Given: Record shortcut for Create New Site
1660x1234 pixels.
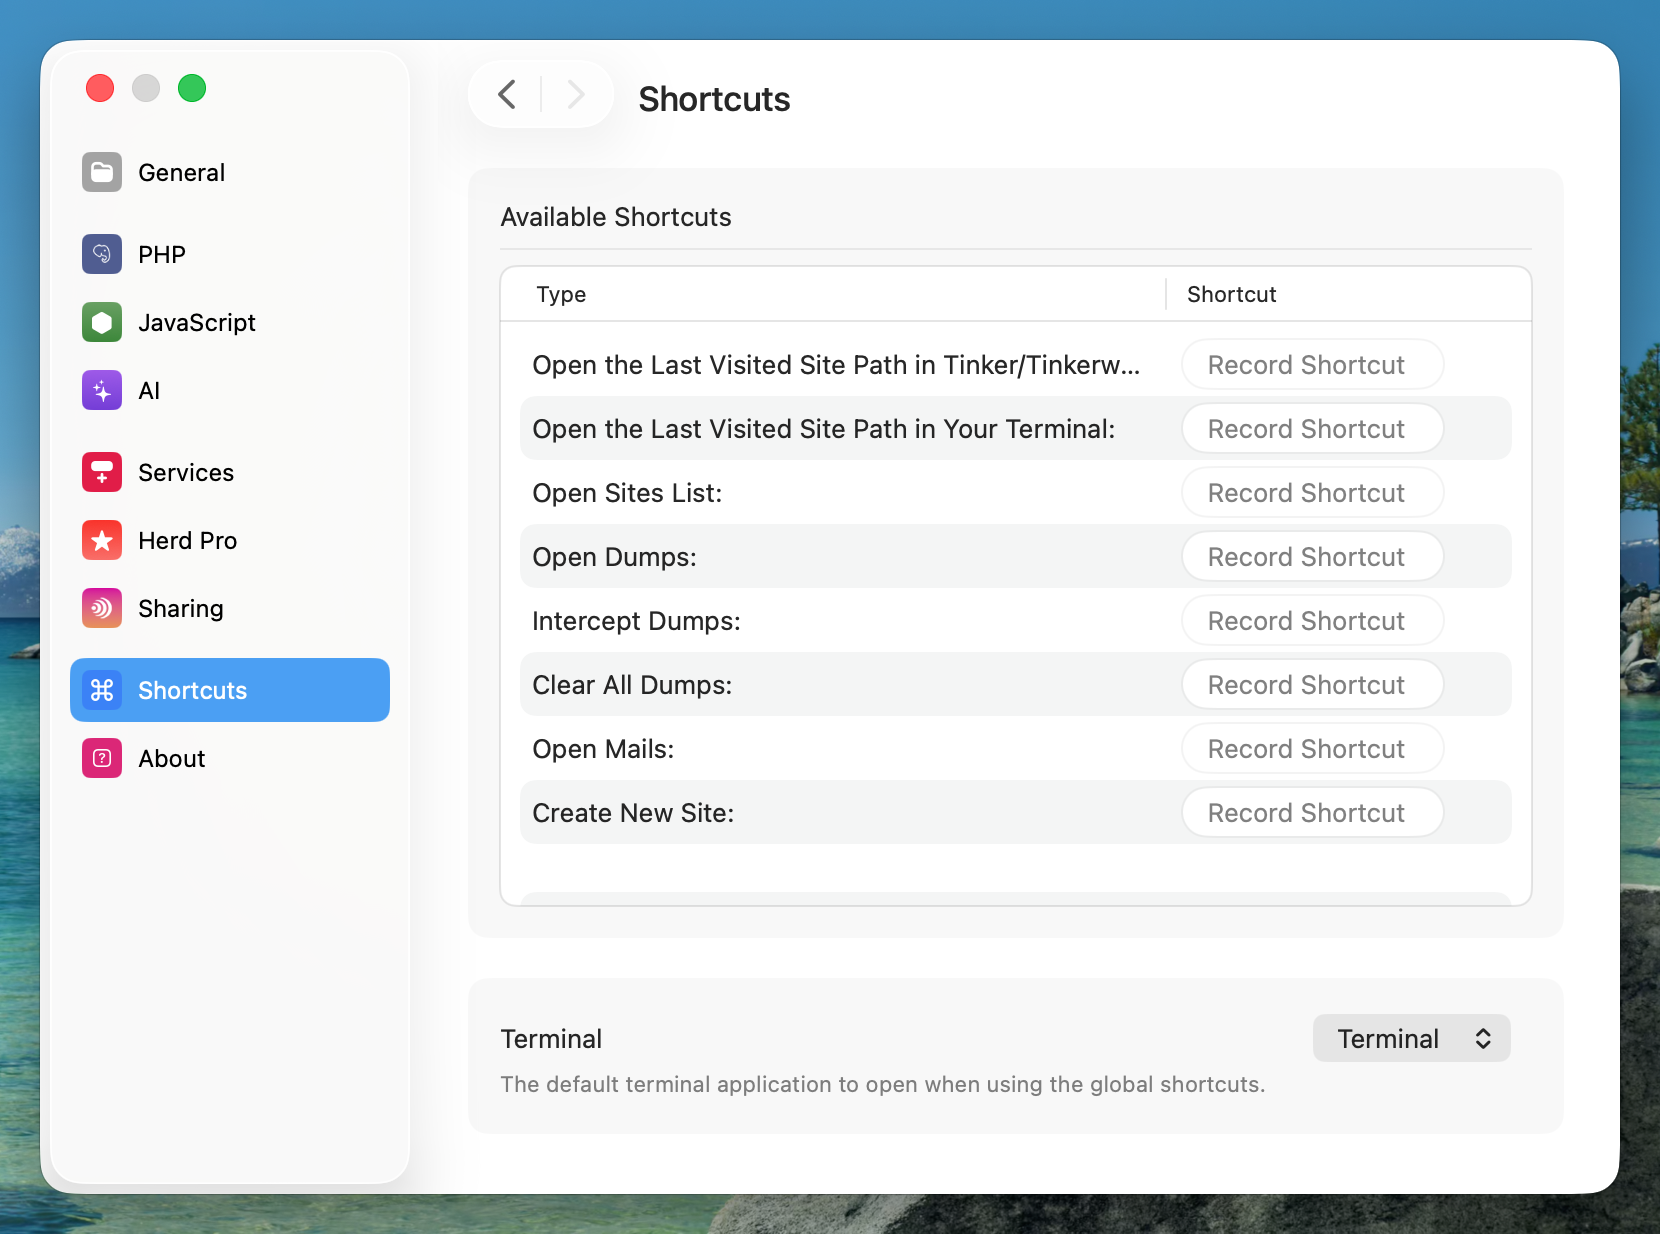Looking at the screenshot, I should pyautogui.click(x=1312, y=813).
